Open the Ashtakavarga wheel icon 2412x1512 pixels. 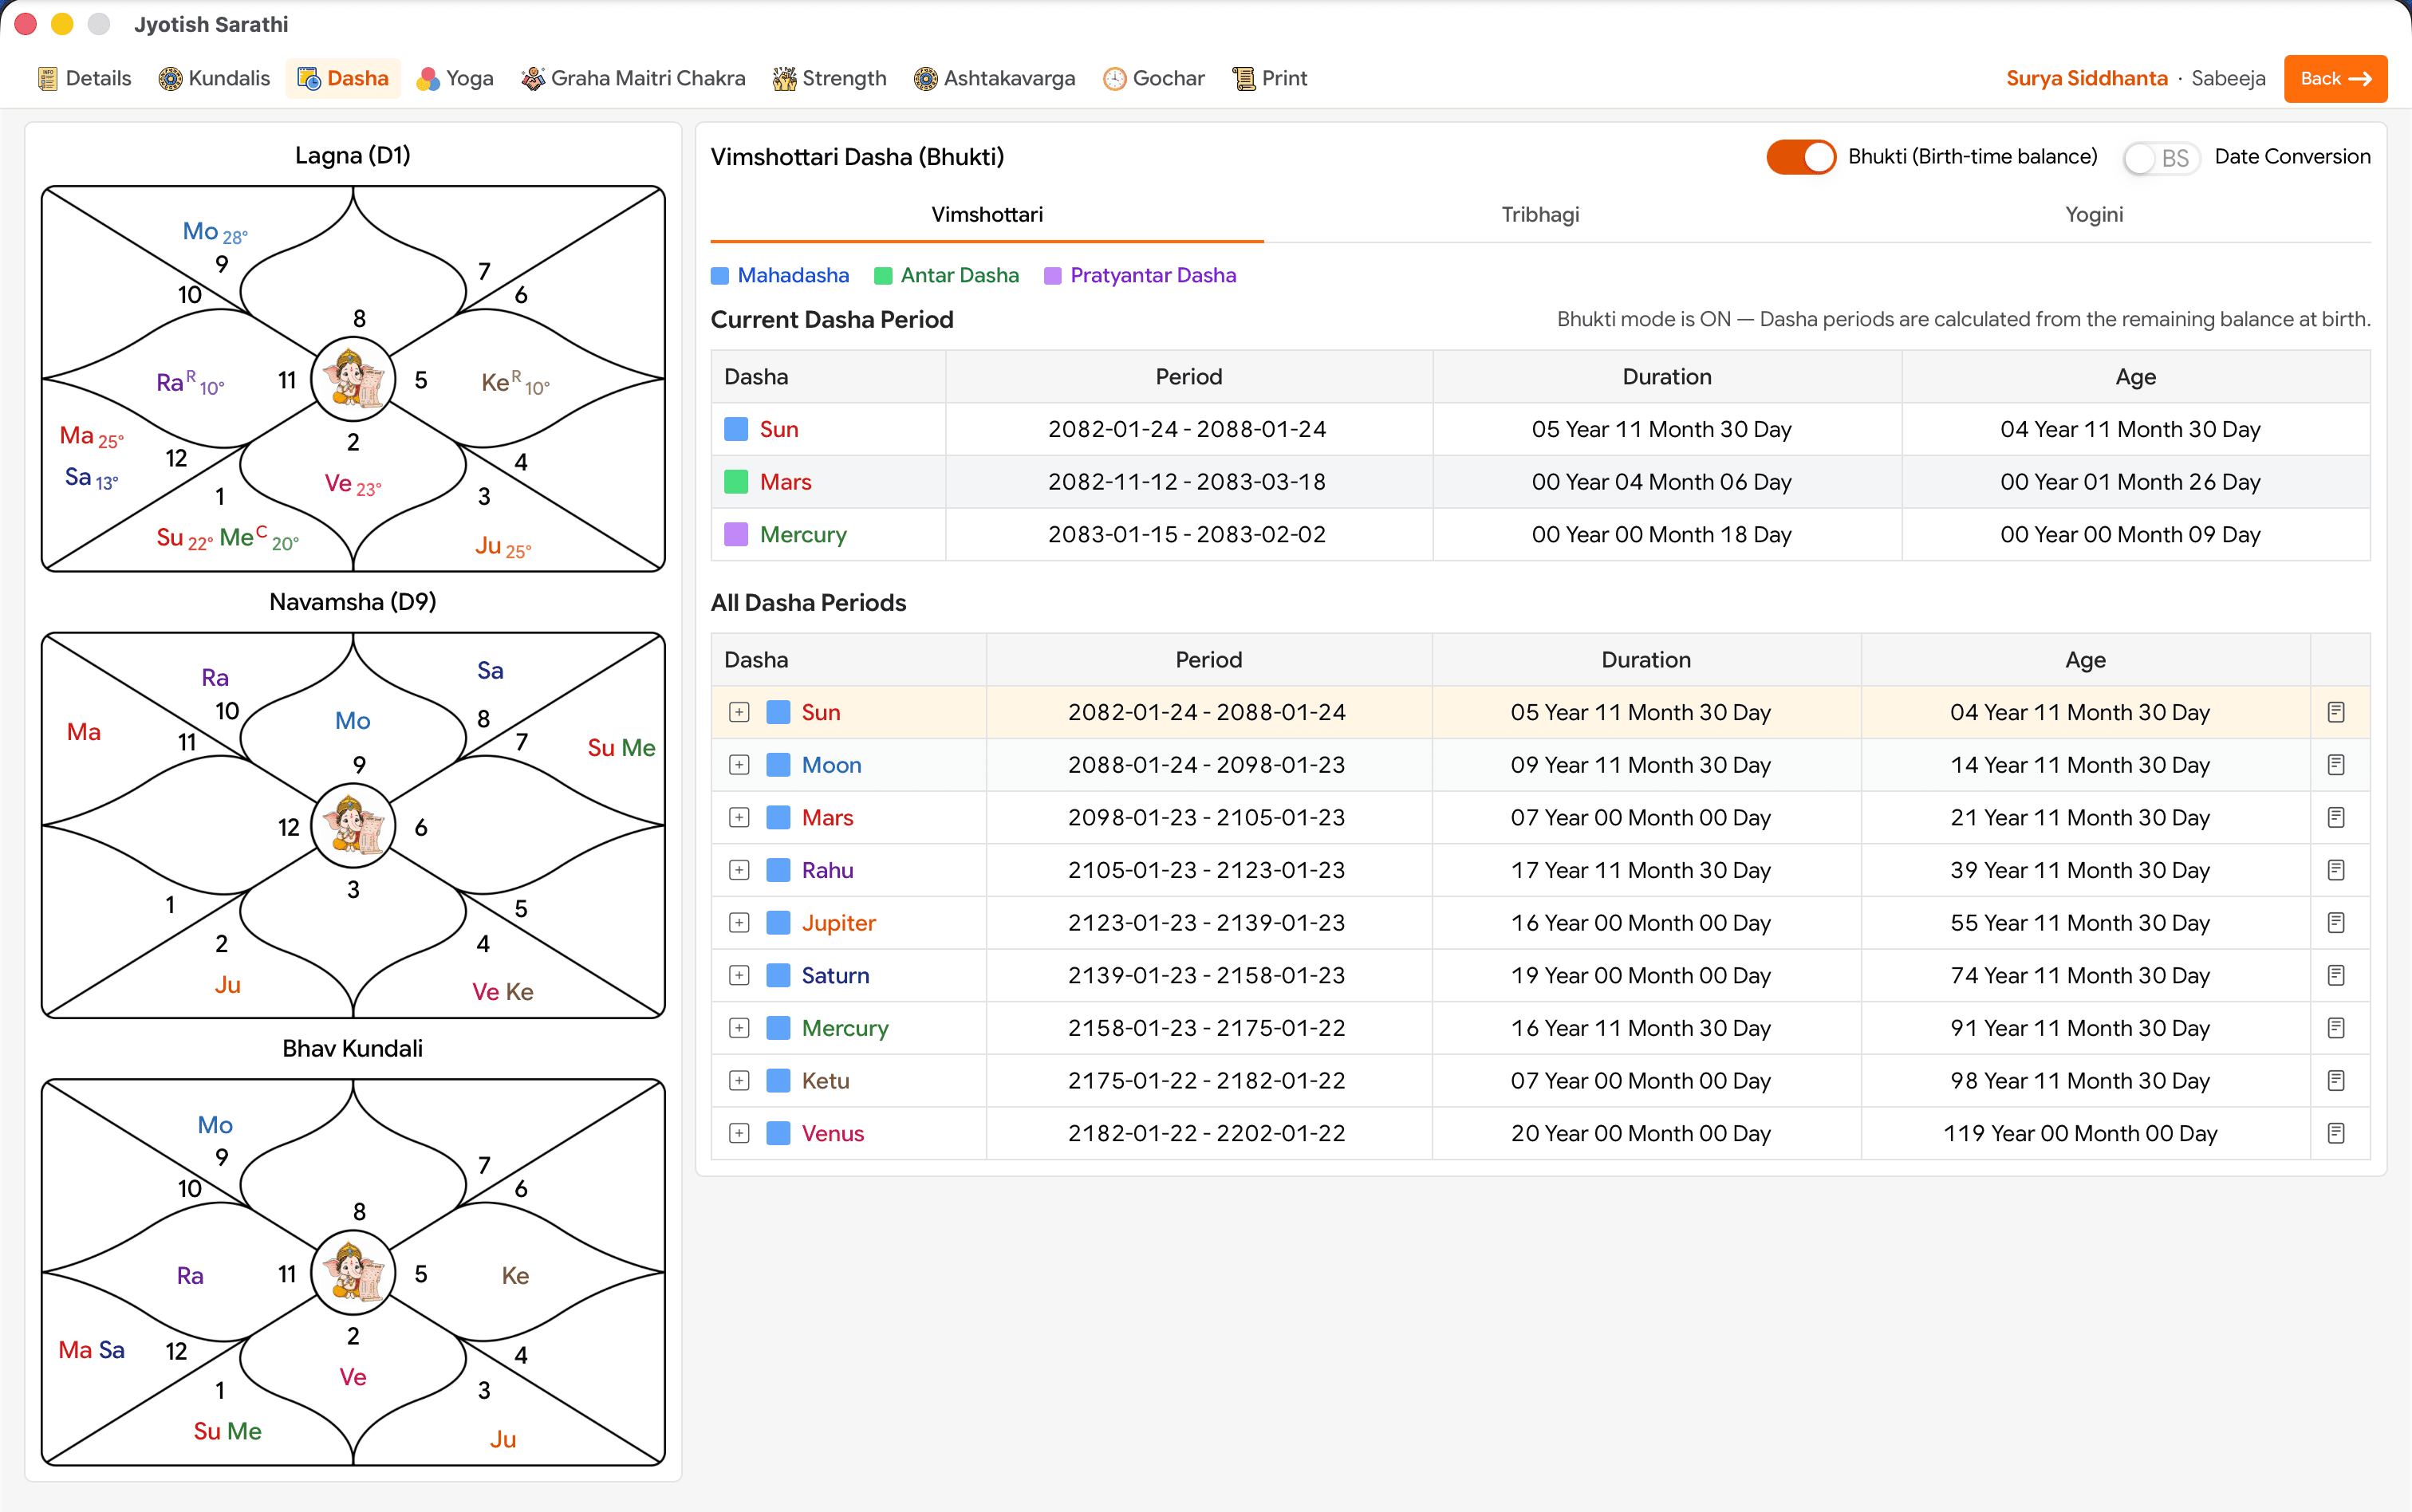[925, 78]
